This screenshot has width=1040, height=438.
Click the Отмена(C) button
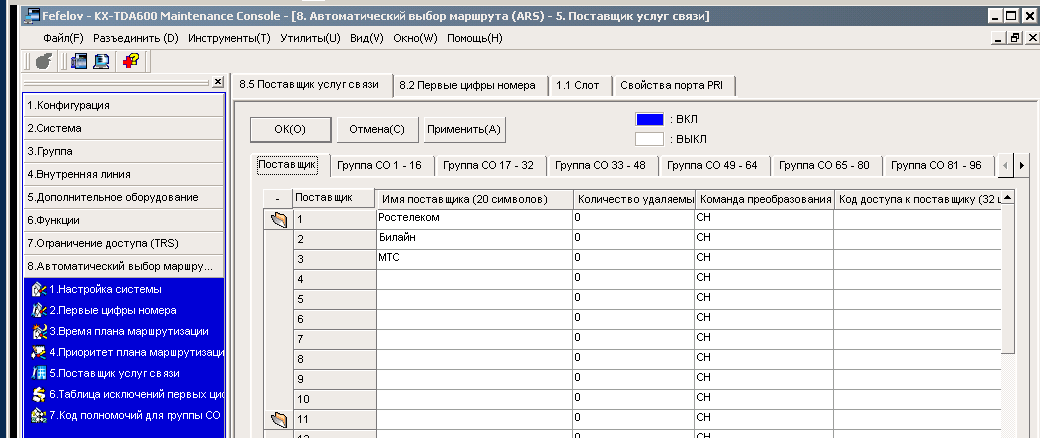pyautogui.click(x=377, y=129)
